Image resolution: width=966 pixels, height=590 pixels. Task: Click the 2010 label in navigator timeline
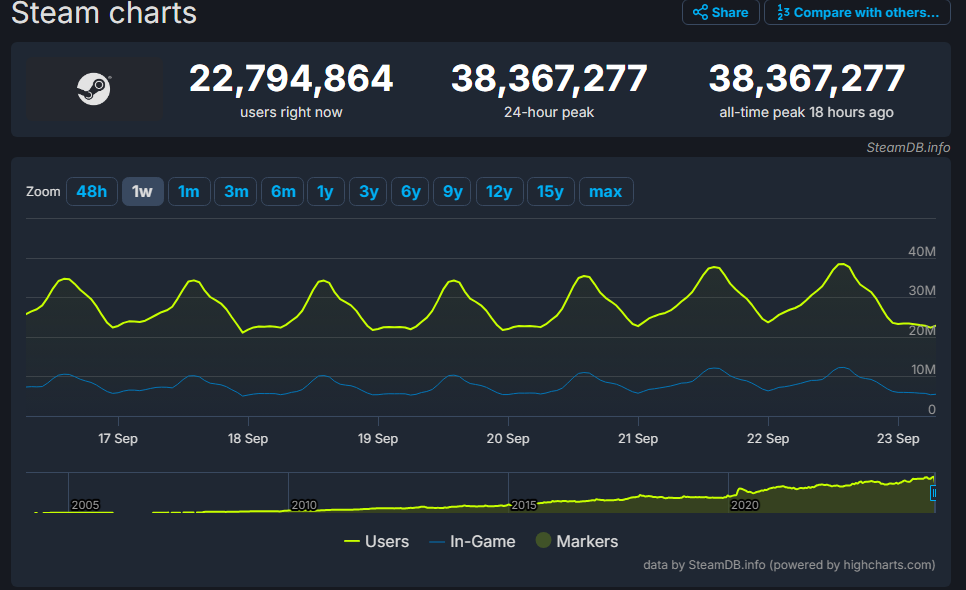tap(304, 505)
